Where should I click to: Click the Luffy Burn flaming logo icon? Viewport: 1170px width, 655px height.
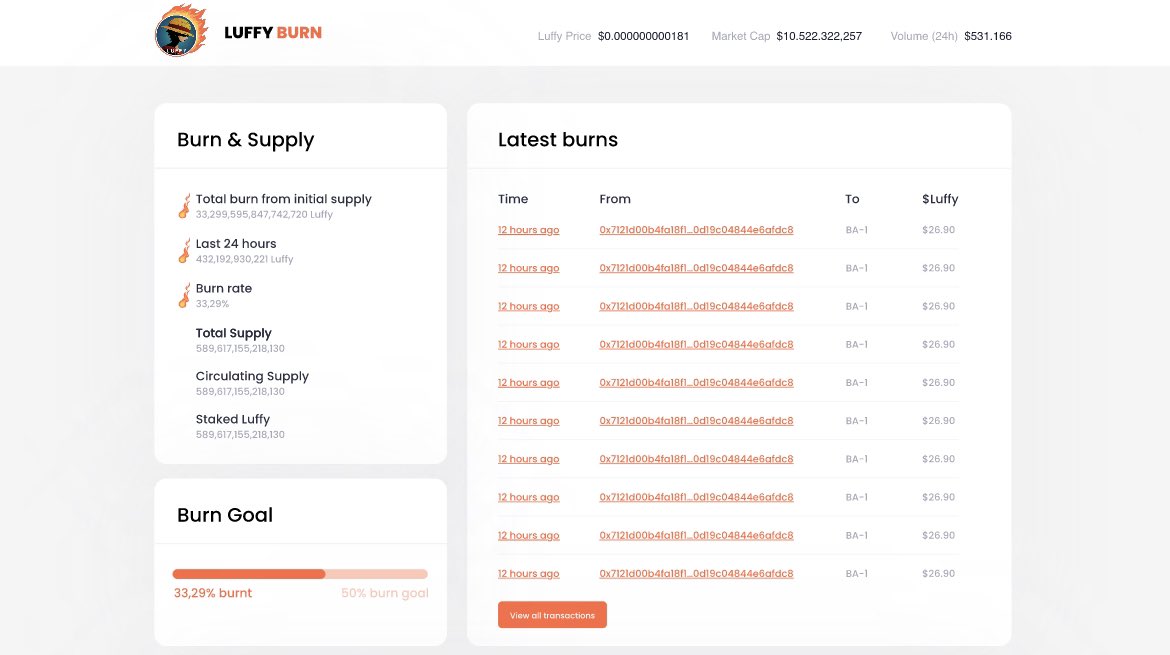coord(181,31)
